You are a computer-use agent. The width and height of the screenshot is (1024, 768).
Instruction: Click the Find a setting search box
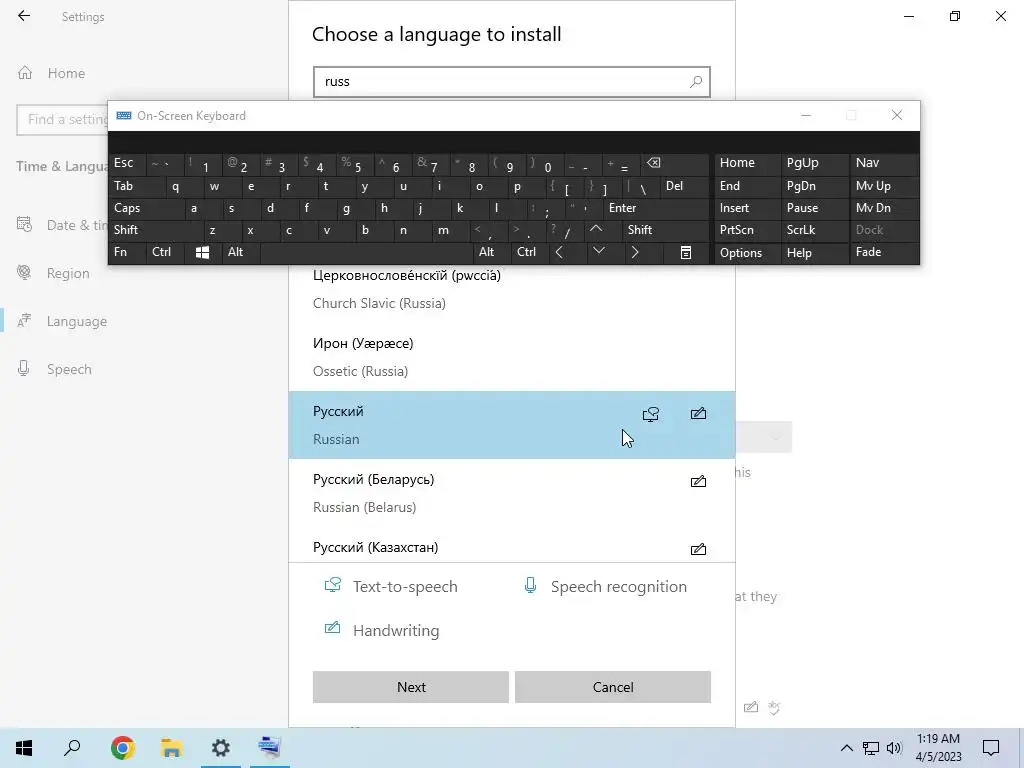click(x=63, y=120)
